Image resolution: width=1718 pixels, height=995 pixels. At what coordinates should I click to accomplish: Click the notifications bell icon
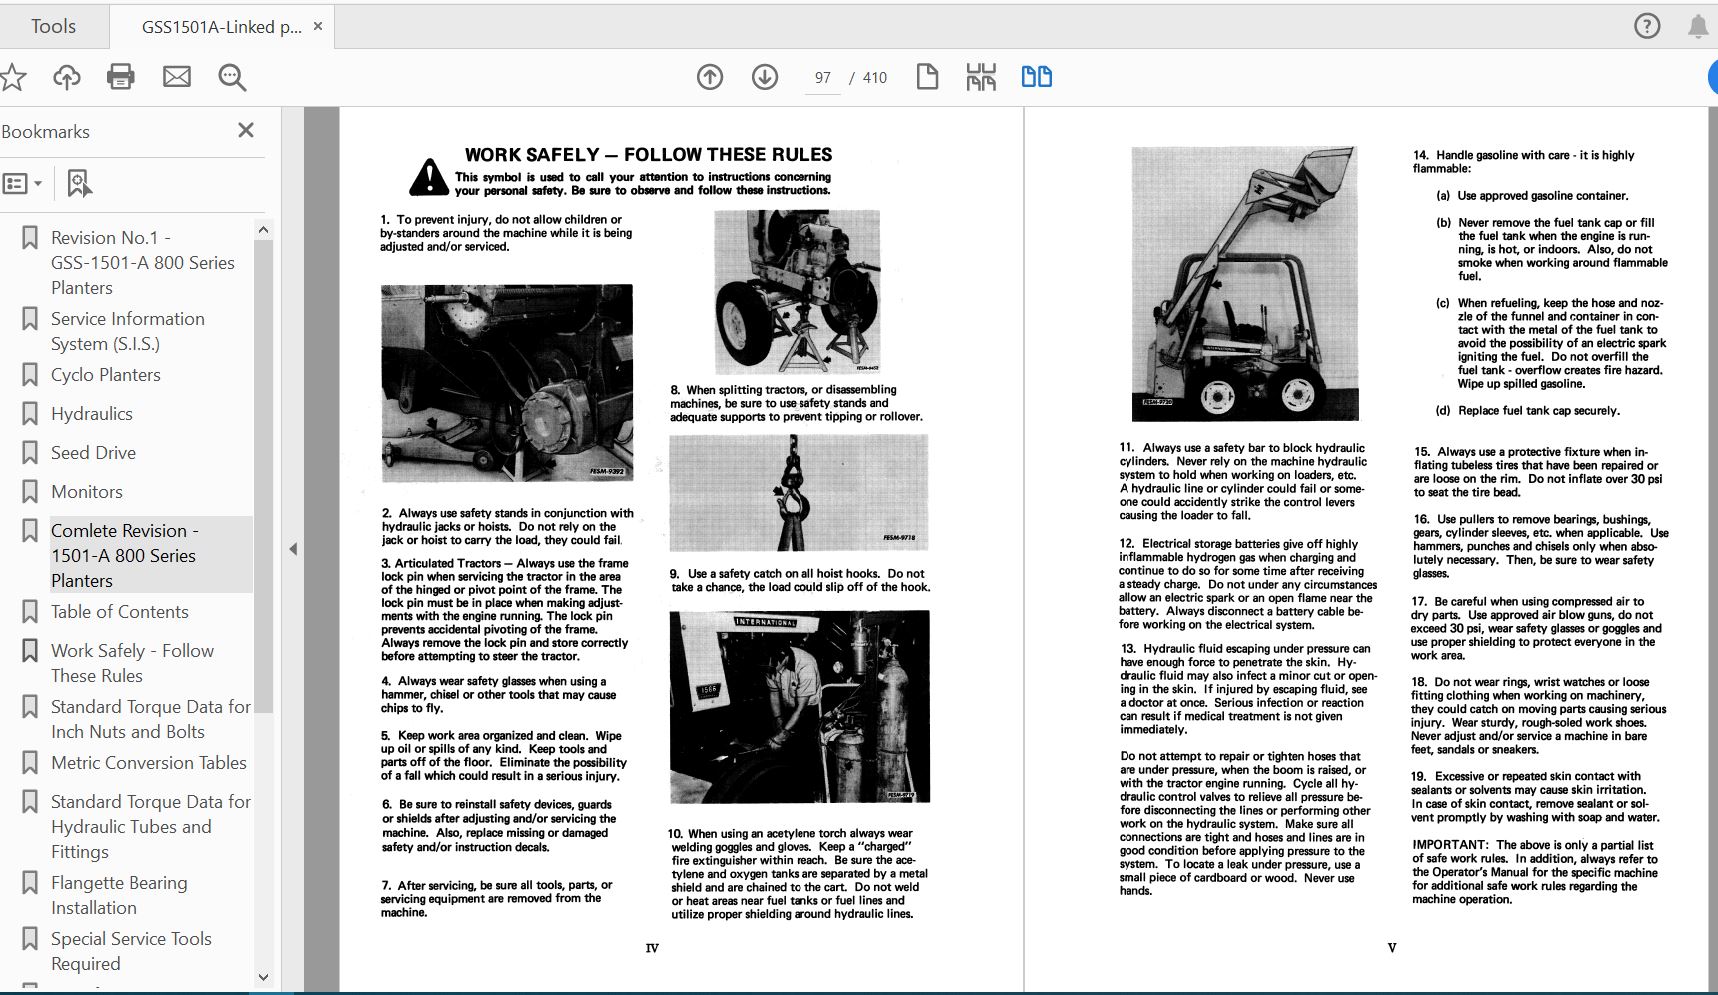coord(1698,26)
